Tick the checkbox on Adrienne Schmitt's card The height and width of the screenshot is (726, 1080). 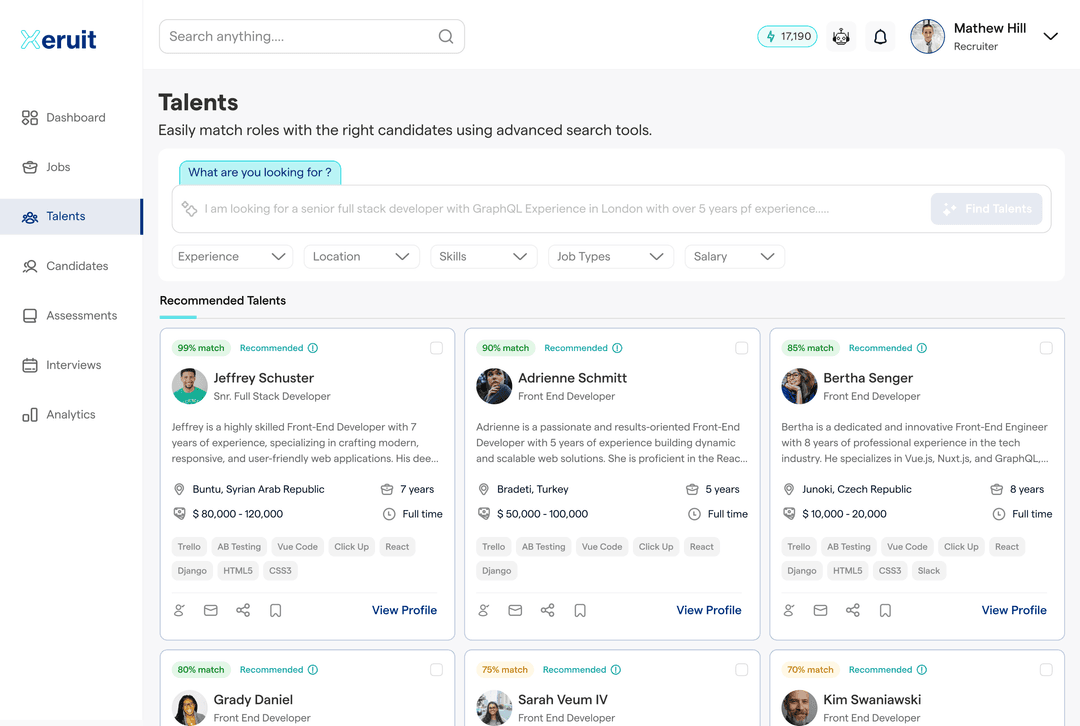tap(741, 348)
